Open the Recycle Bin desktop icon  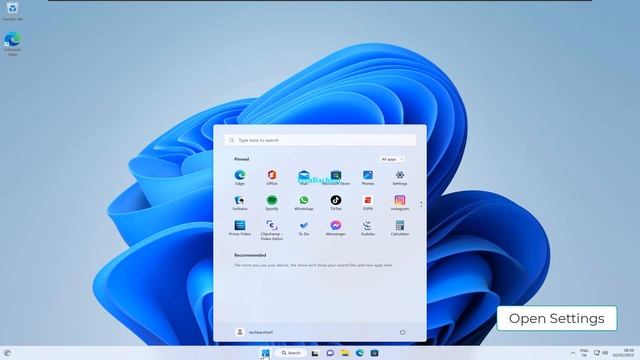(x=13, y=11)
